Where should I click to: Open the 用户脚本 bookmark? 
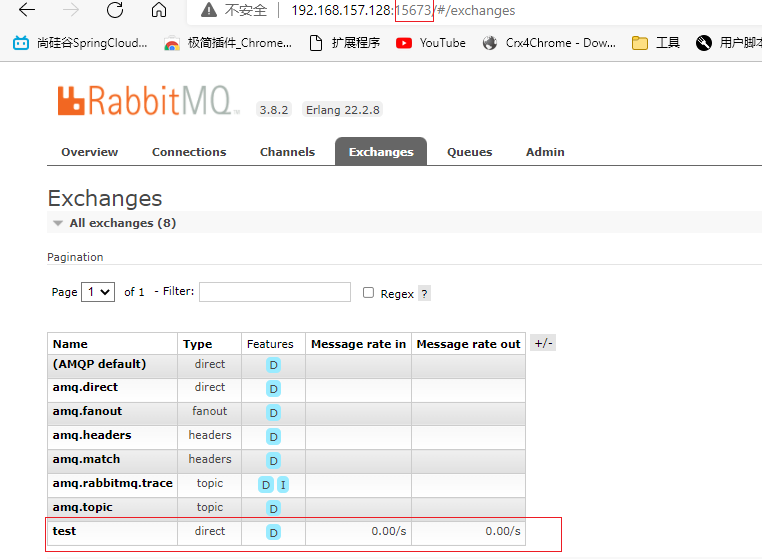click(728, 43)
